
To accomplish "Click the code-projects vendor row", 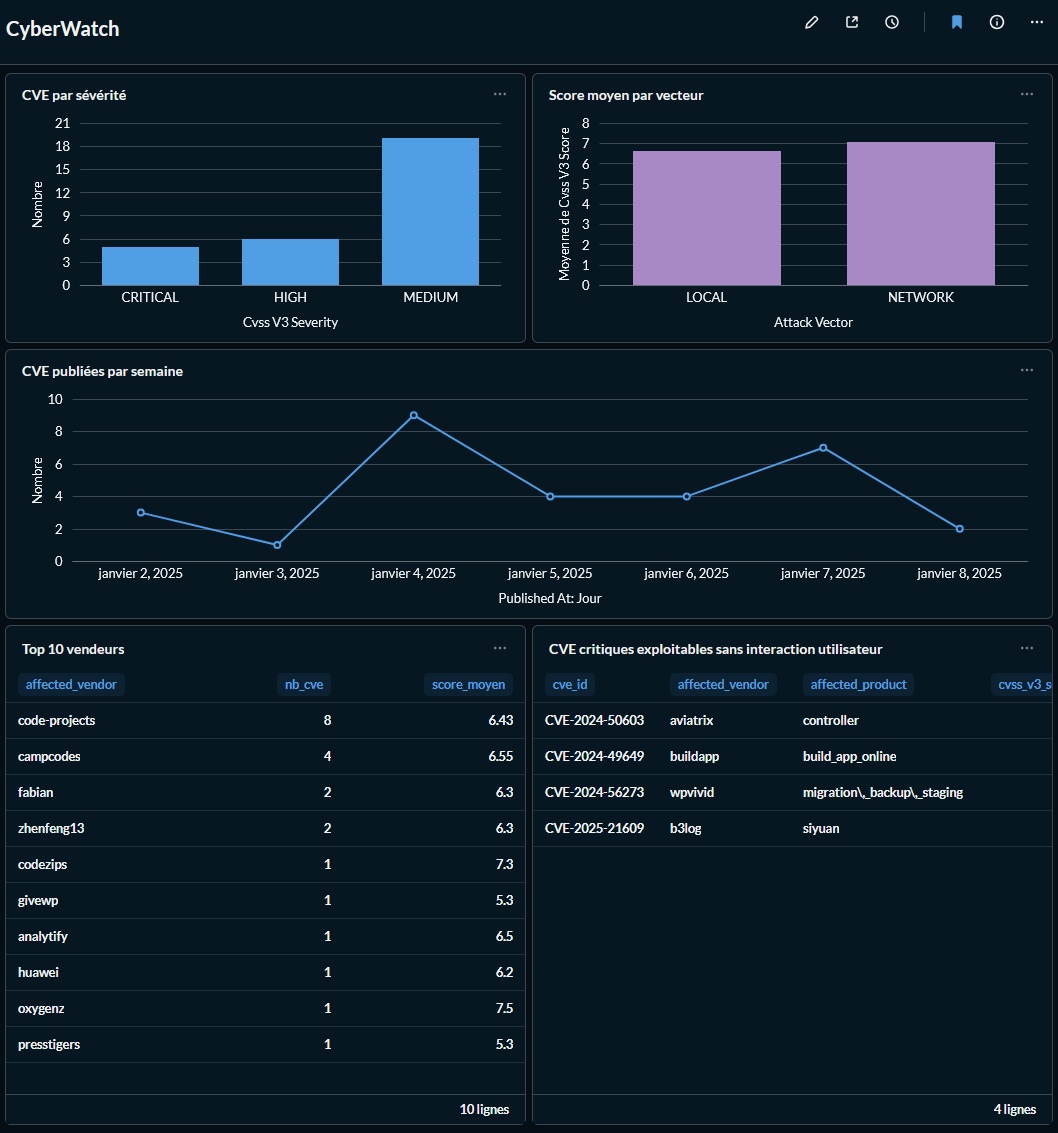I will pyautogui.click(x=57, y=721).
